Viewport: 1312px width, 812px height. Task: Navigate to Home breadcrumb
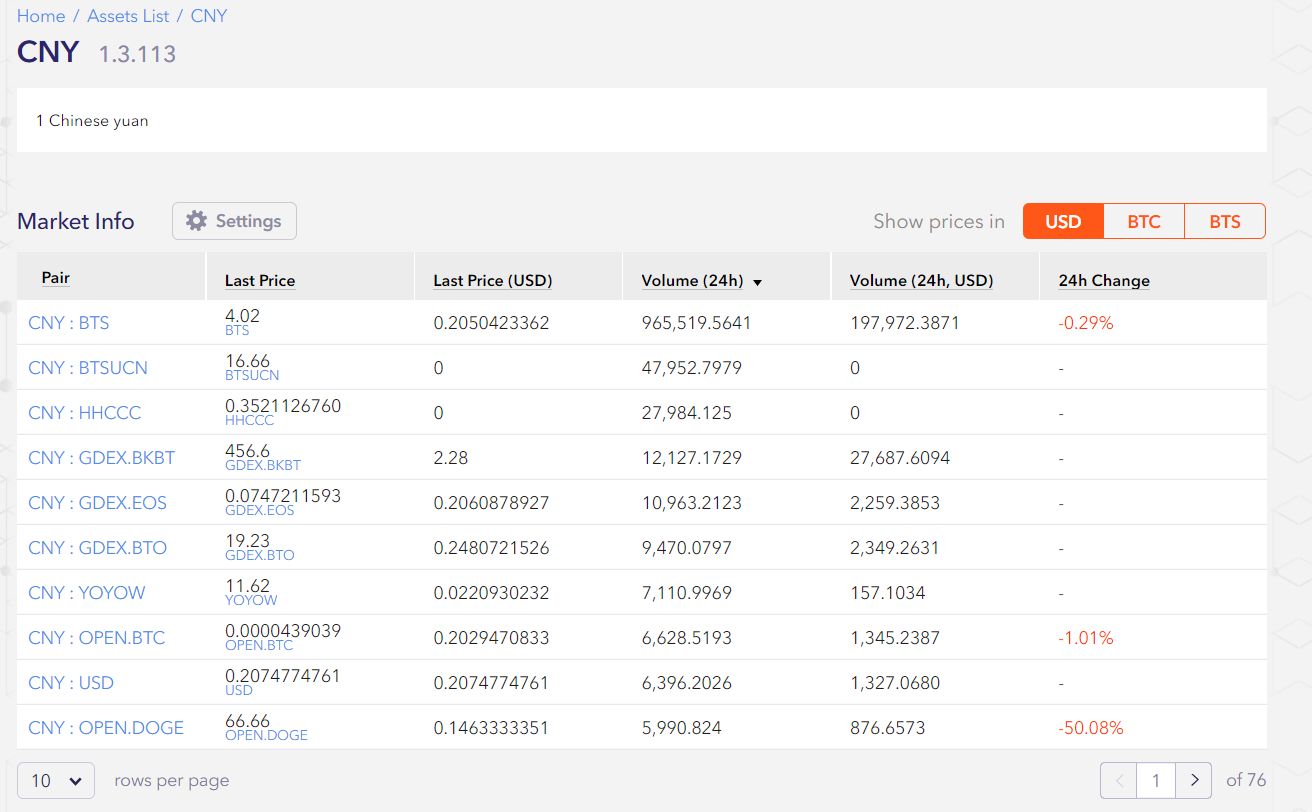(41, 16)
